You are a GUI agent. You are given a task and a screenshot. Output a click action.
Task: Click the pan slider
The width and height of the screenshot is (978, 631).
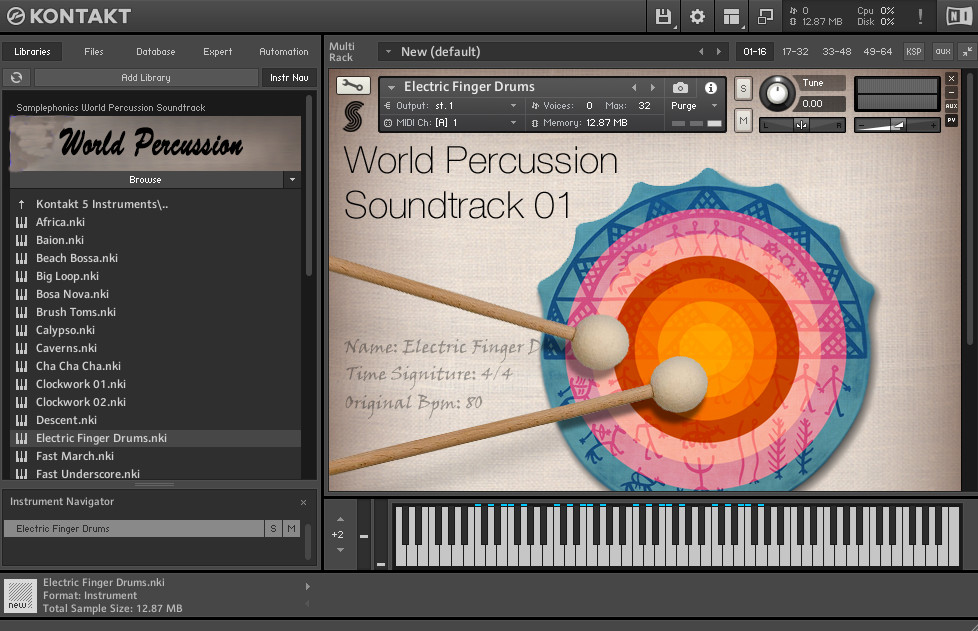coord(802,125)
